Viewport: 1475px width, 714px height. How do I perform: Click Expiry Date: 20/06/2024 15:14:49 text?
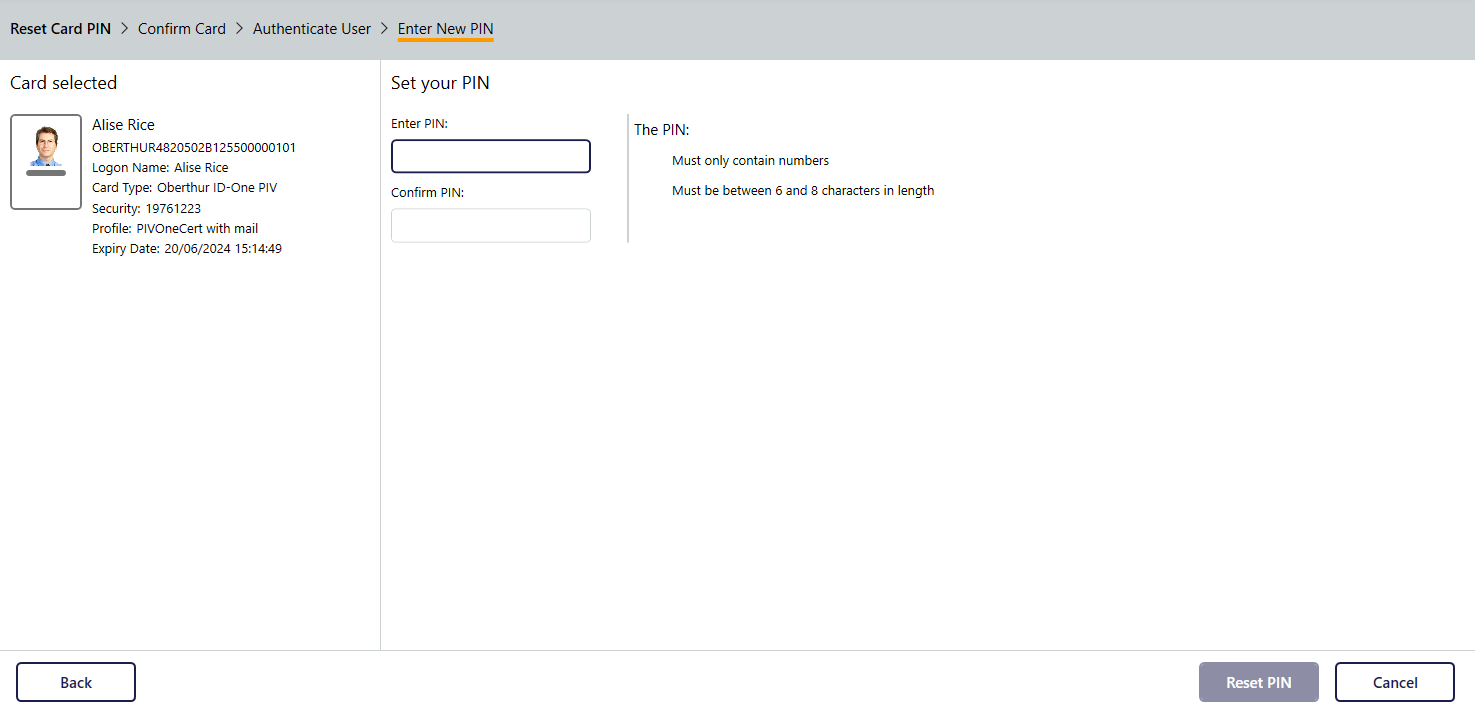[x=187, y=248]
